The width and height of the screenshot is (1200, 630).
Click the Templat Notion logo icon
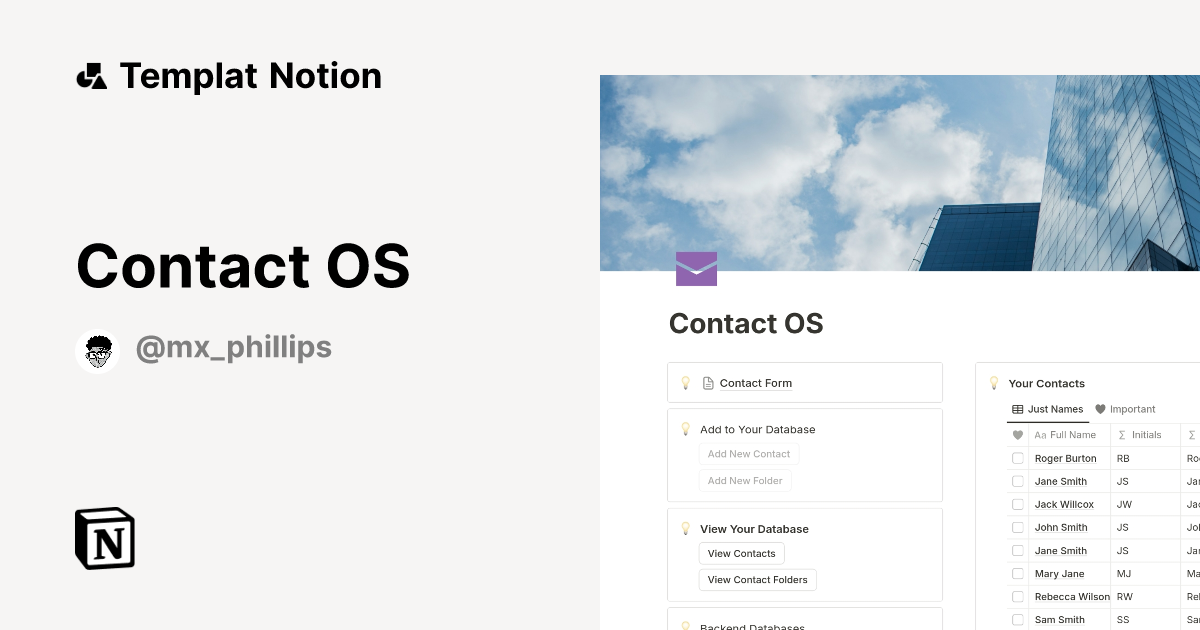pyautogui.click(x=91, y=75)
